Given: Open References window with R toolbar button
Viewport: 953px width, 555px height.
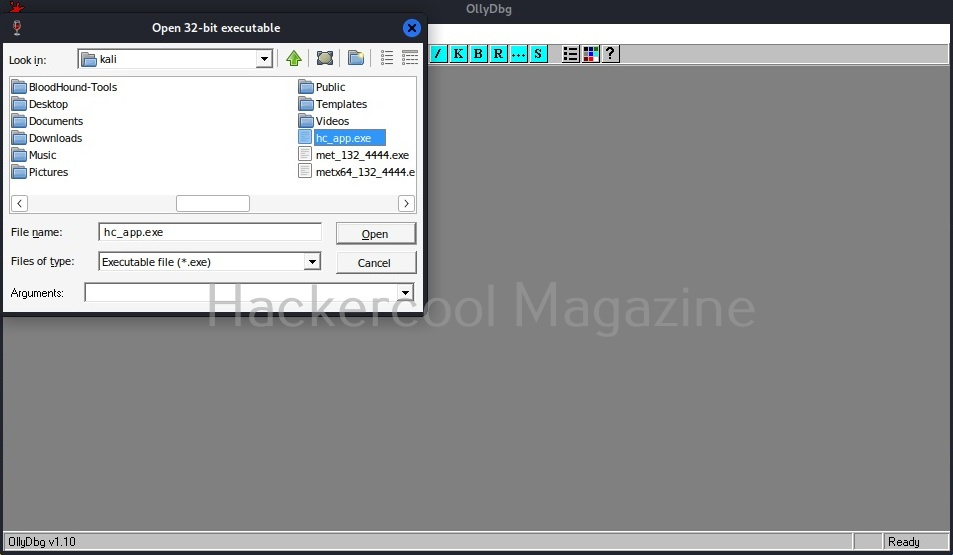Looking at the screenshot, I should (x=498, y=54).
